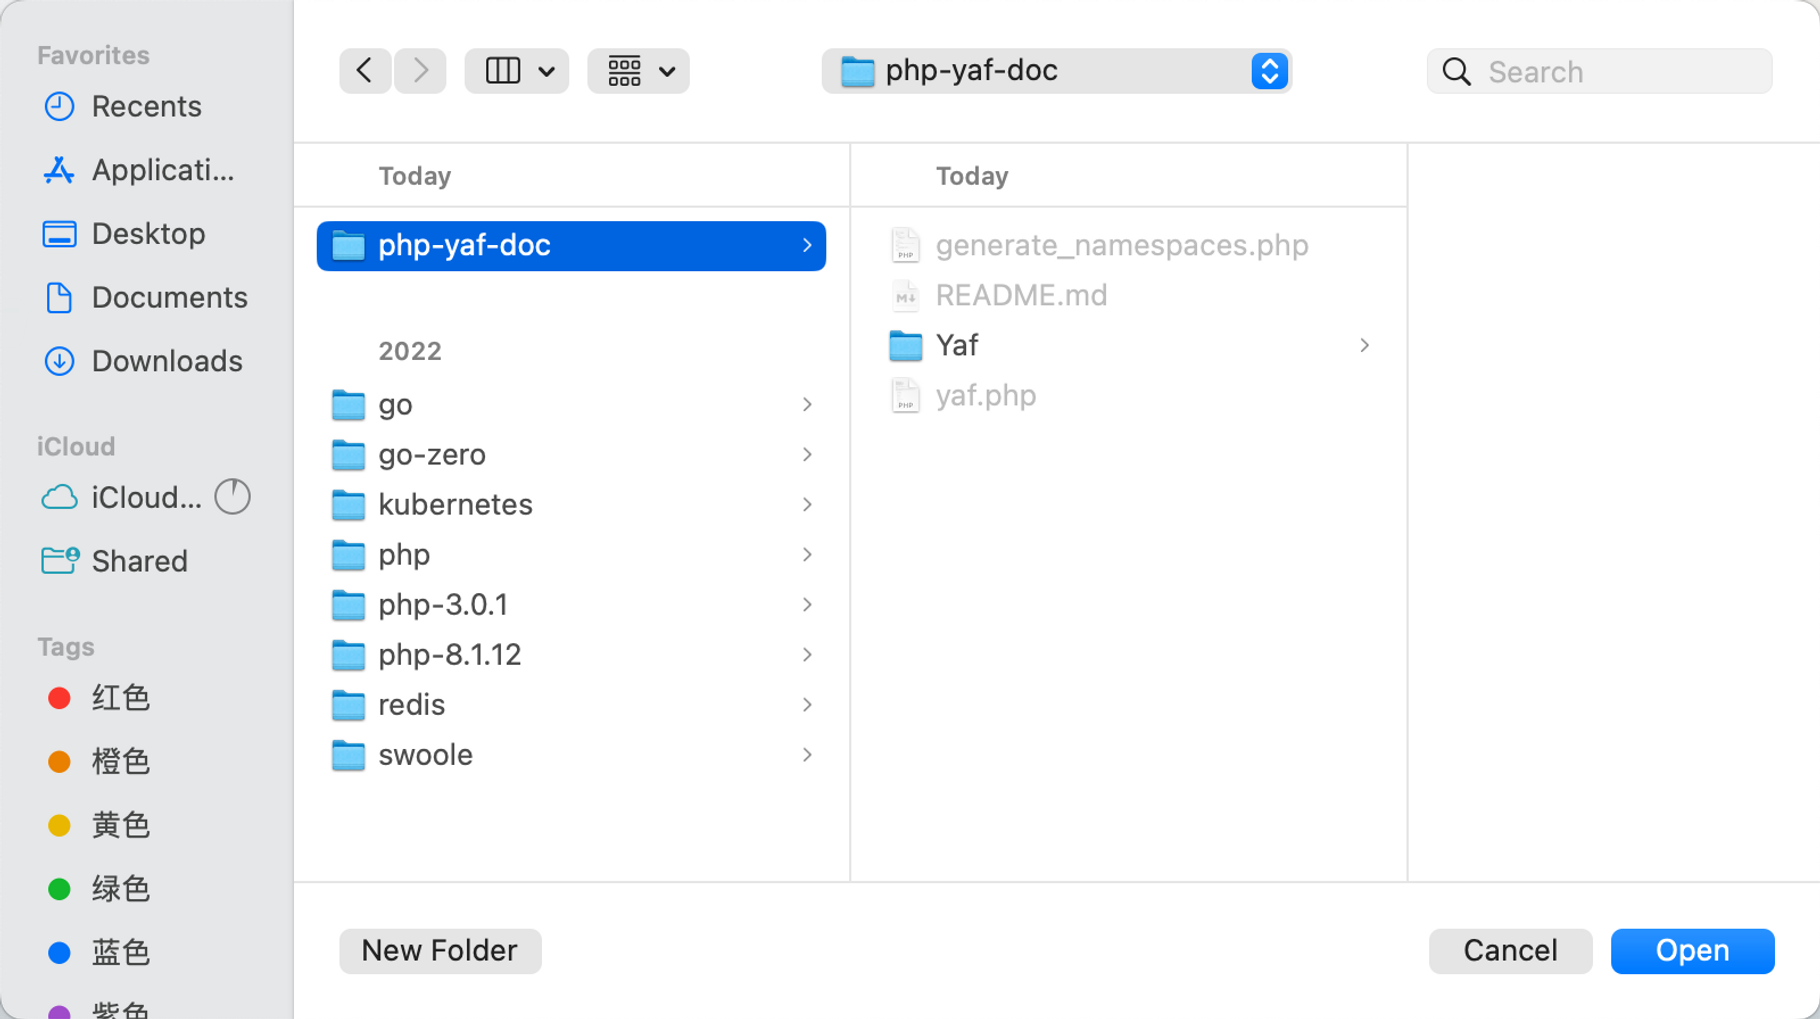Open iCloud Drive in the sidebar
Viewport: 1820px width, 1019px height.
coord(146,498)
